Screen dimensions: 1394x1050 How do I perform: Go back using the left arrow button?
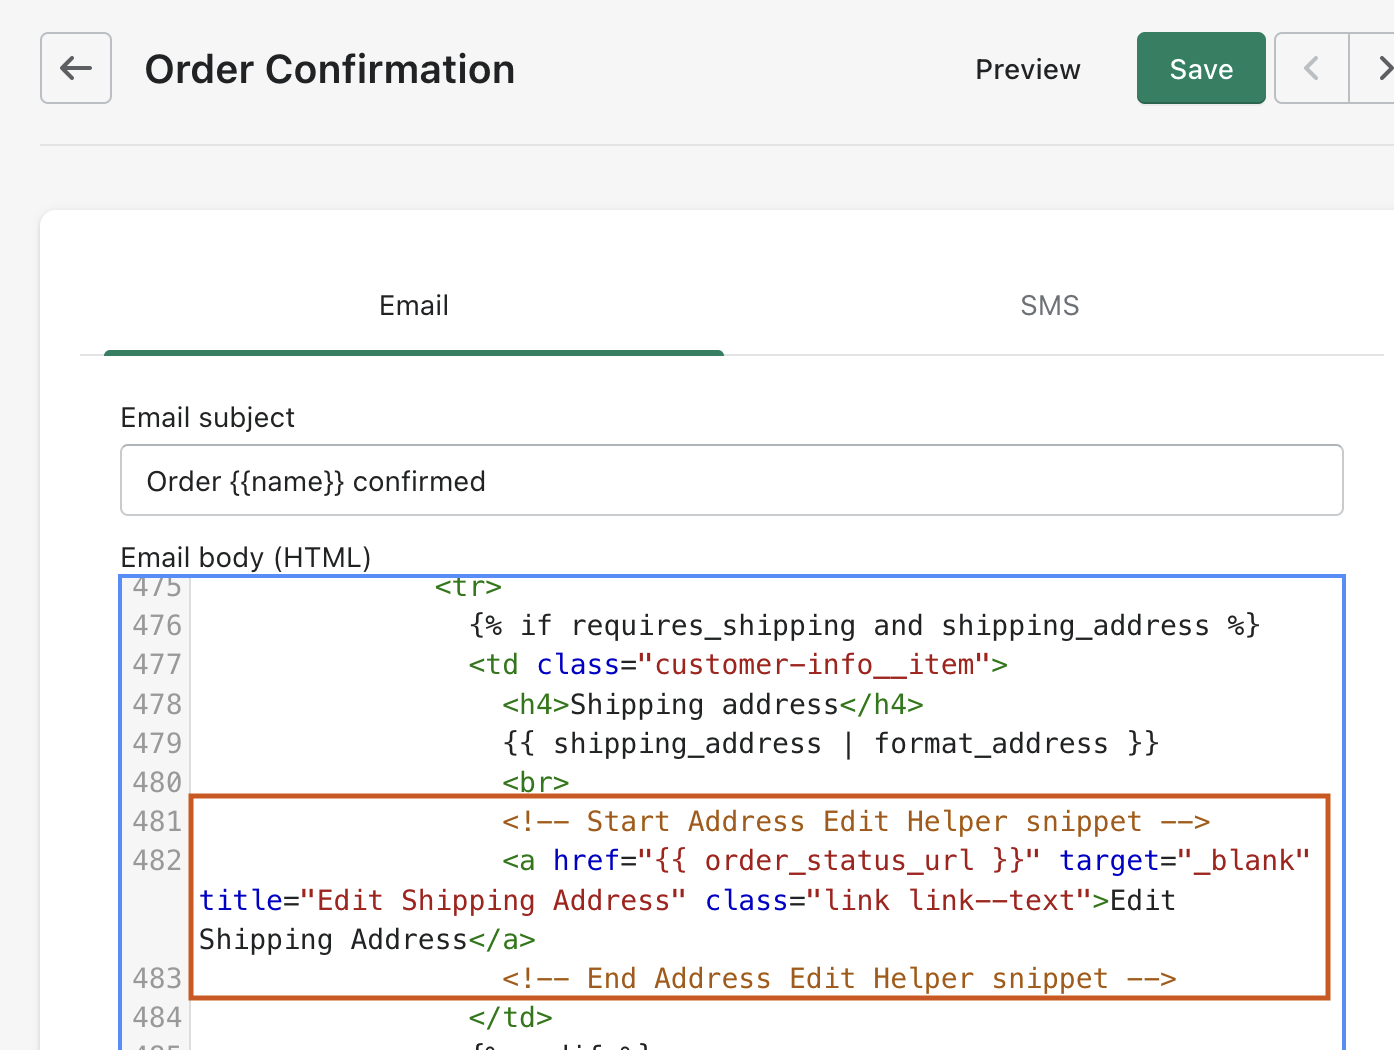[x=76, y=68]
